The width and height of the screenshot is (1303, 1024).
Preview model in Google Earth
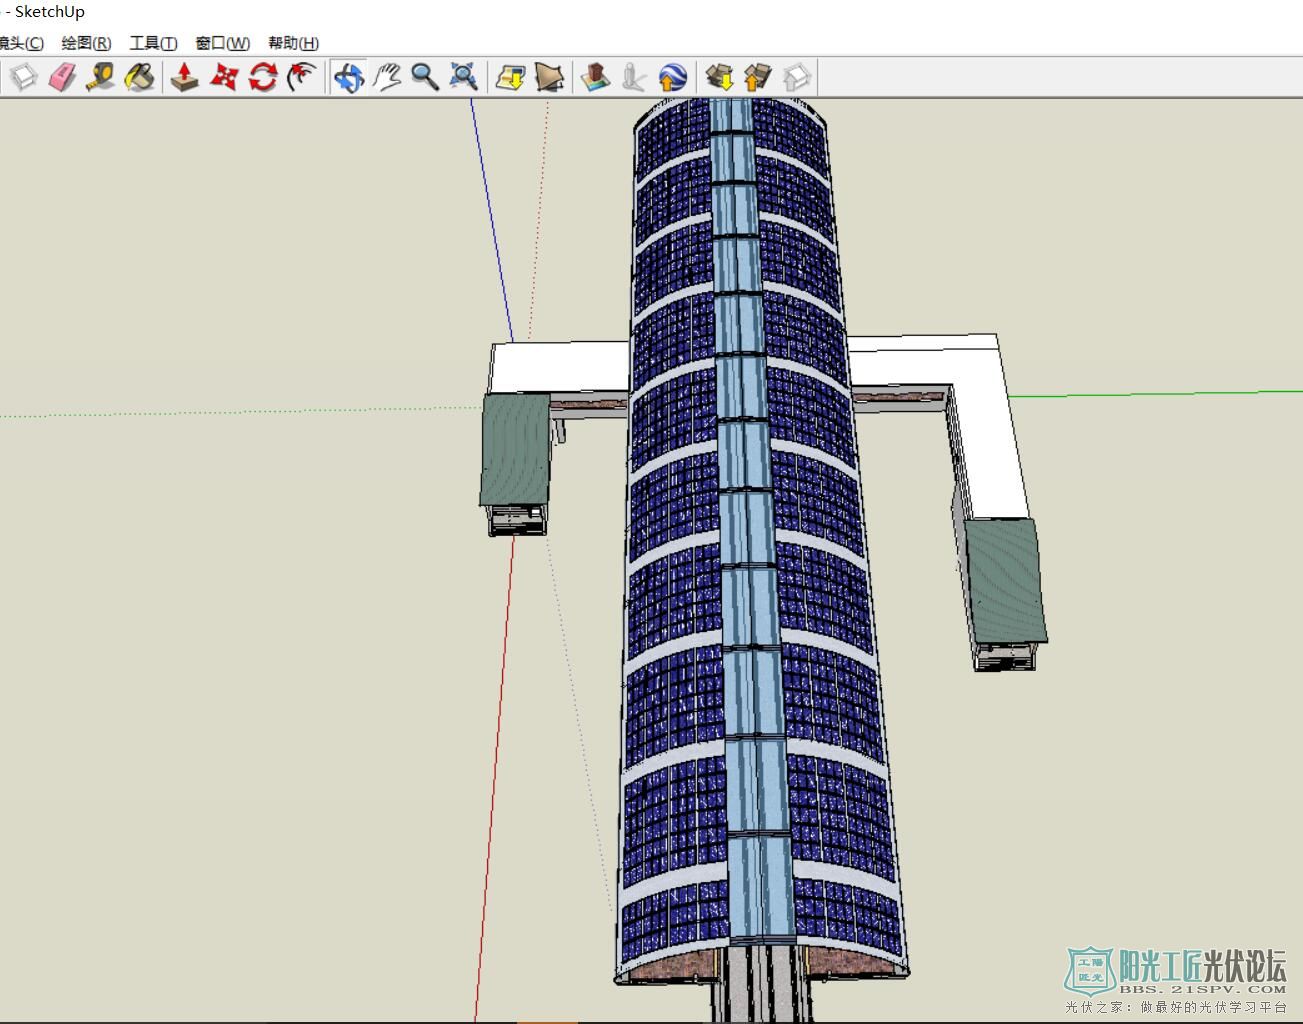(x=672, y=77)
